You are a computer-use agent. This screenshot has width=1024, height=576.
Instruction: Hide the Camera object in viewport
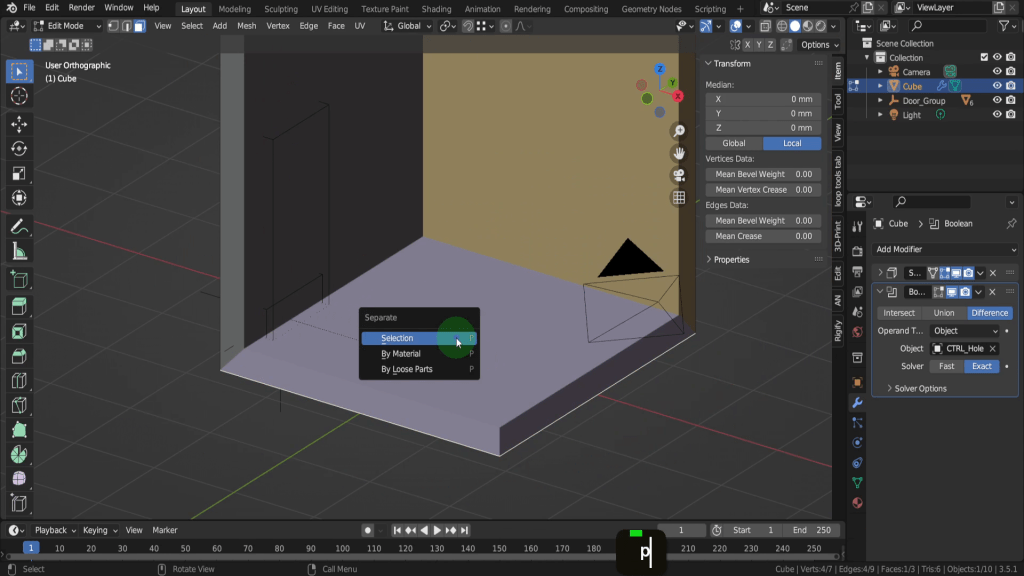point(997,72)
